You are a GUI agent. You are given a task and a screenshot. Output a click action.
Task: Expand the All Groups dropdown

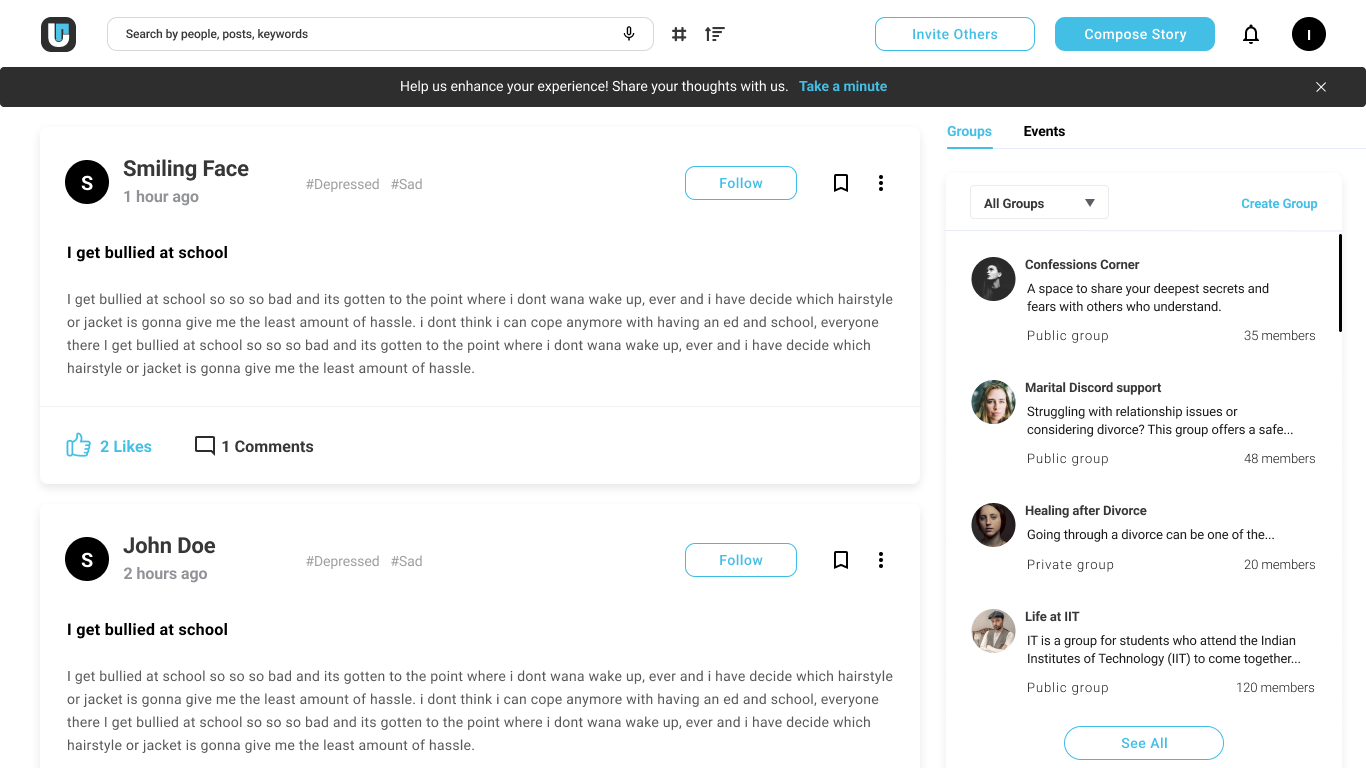point(1039,203)
